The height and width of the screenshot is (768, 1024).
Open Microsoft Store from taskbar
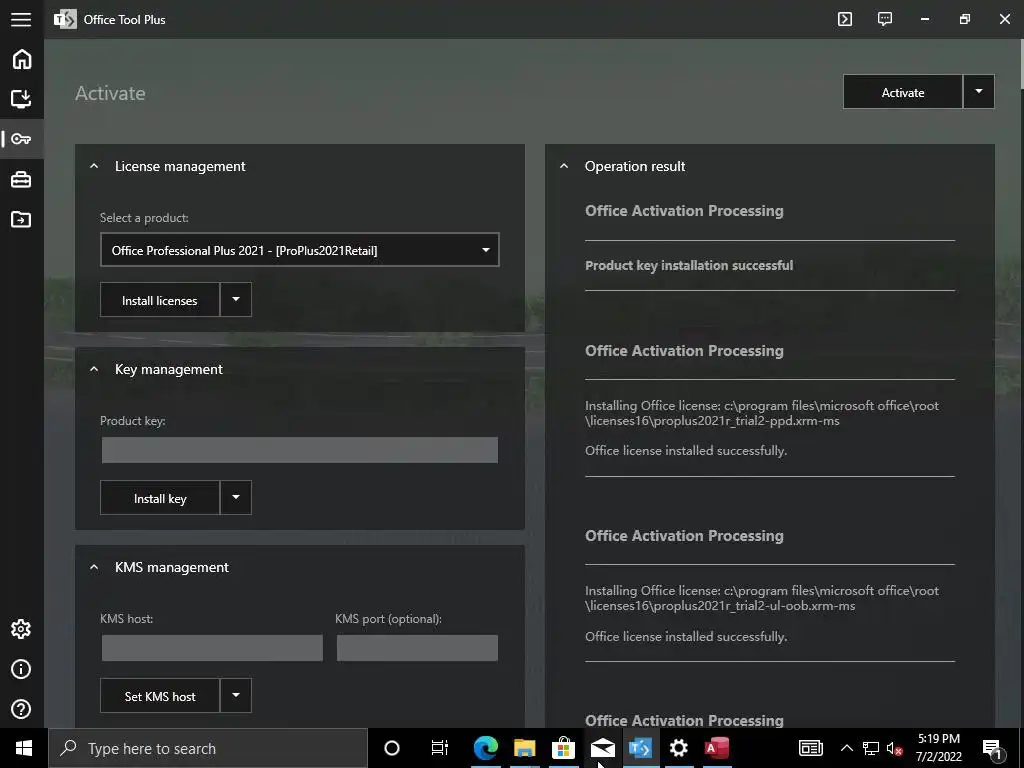(x=563, y=748)
